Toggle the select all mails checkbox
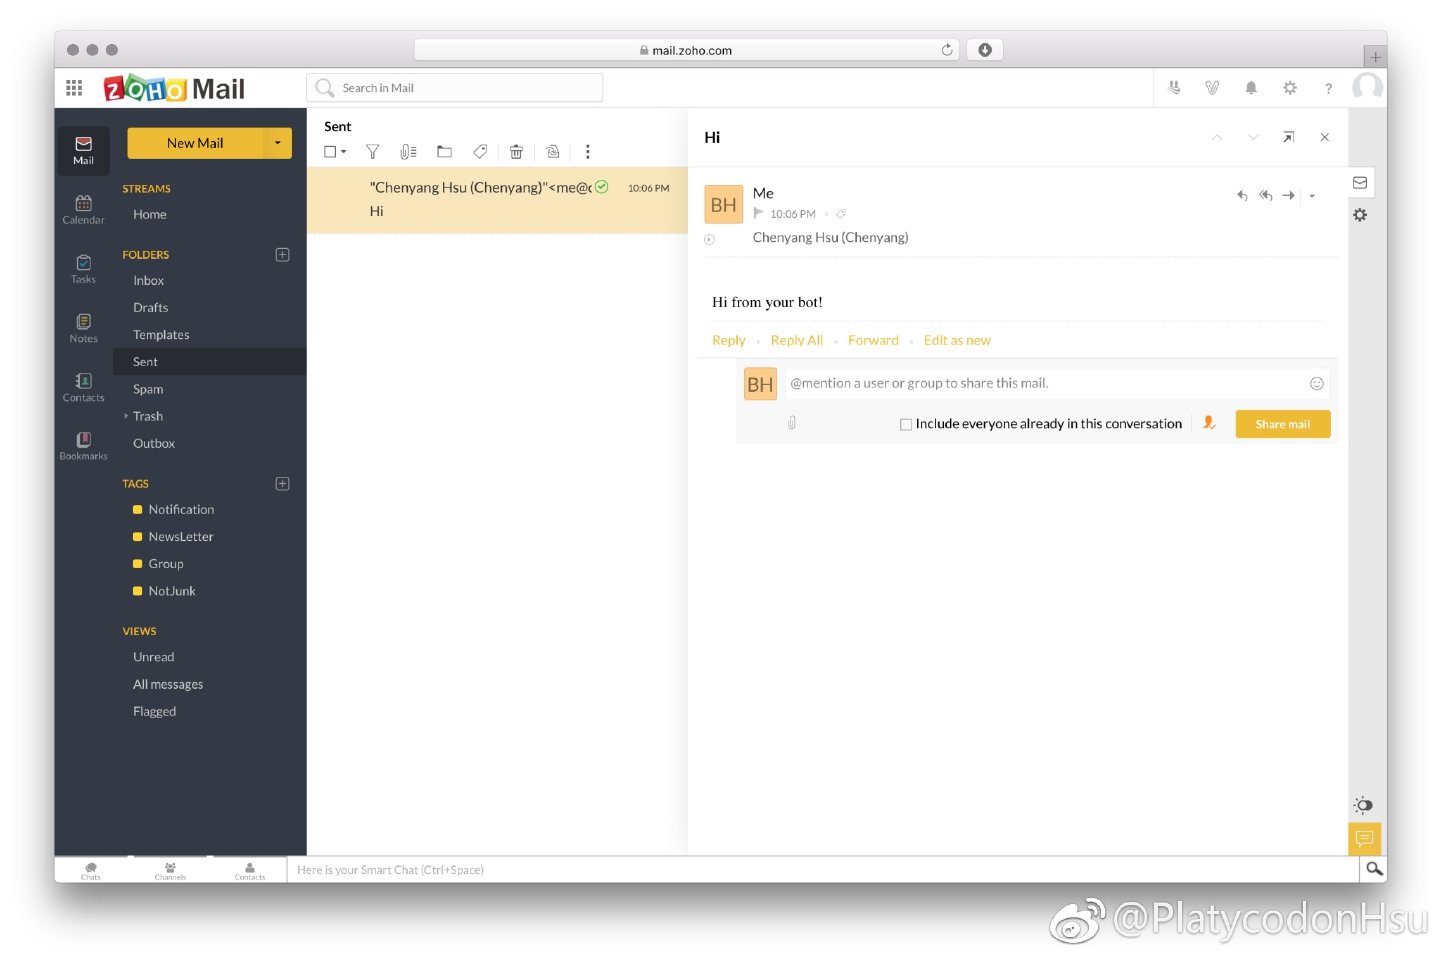Screen dimensions: 1441x960 coord(330,152)
